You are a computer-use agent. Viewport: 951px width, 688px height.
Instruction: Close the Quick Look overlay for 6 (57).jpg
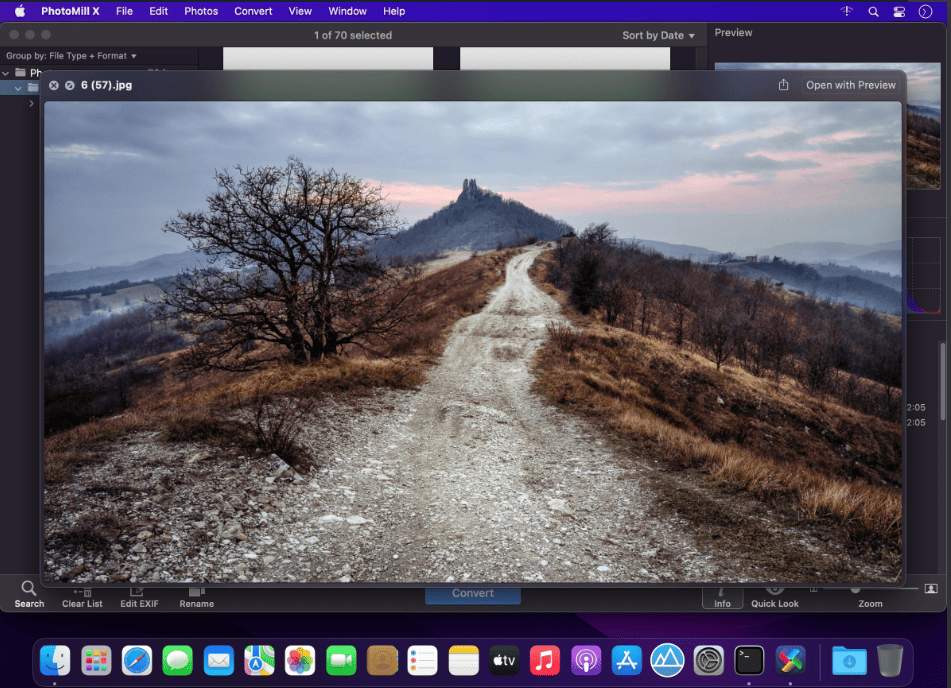pyautogui.click(x=54, y=86)
